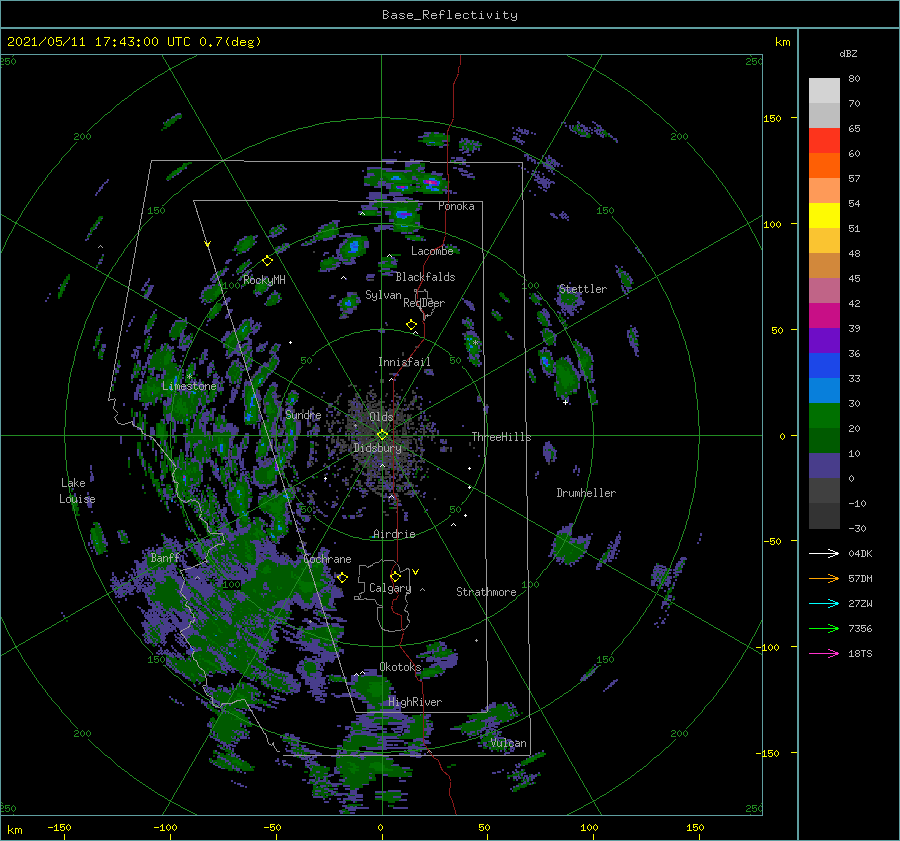Click the Strathmore label
This screenshot has height=841, width=900.
point(486,592)
